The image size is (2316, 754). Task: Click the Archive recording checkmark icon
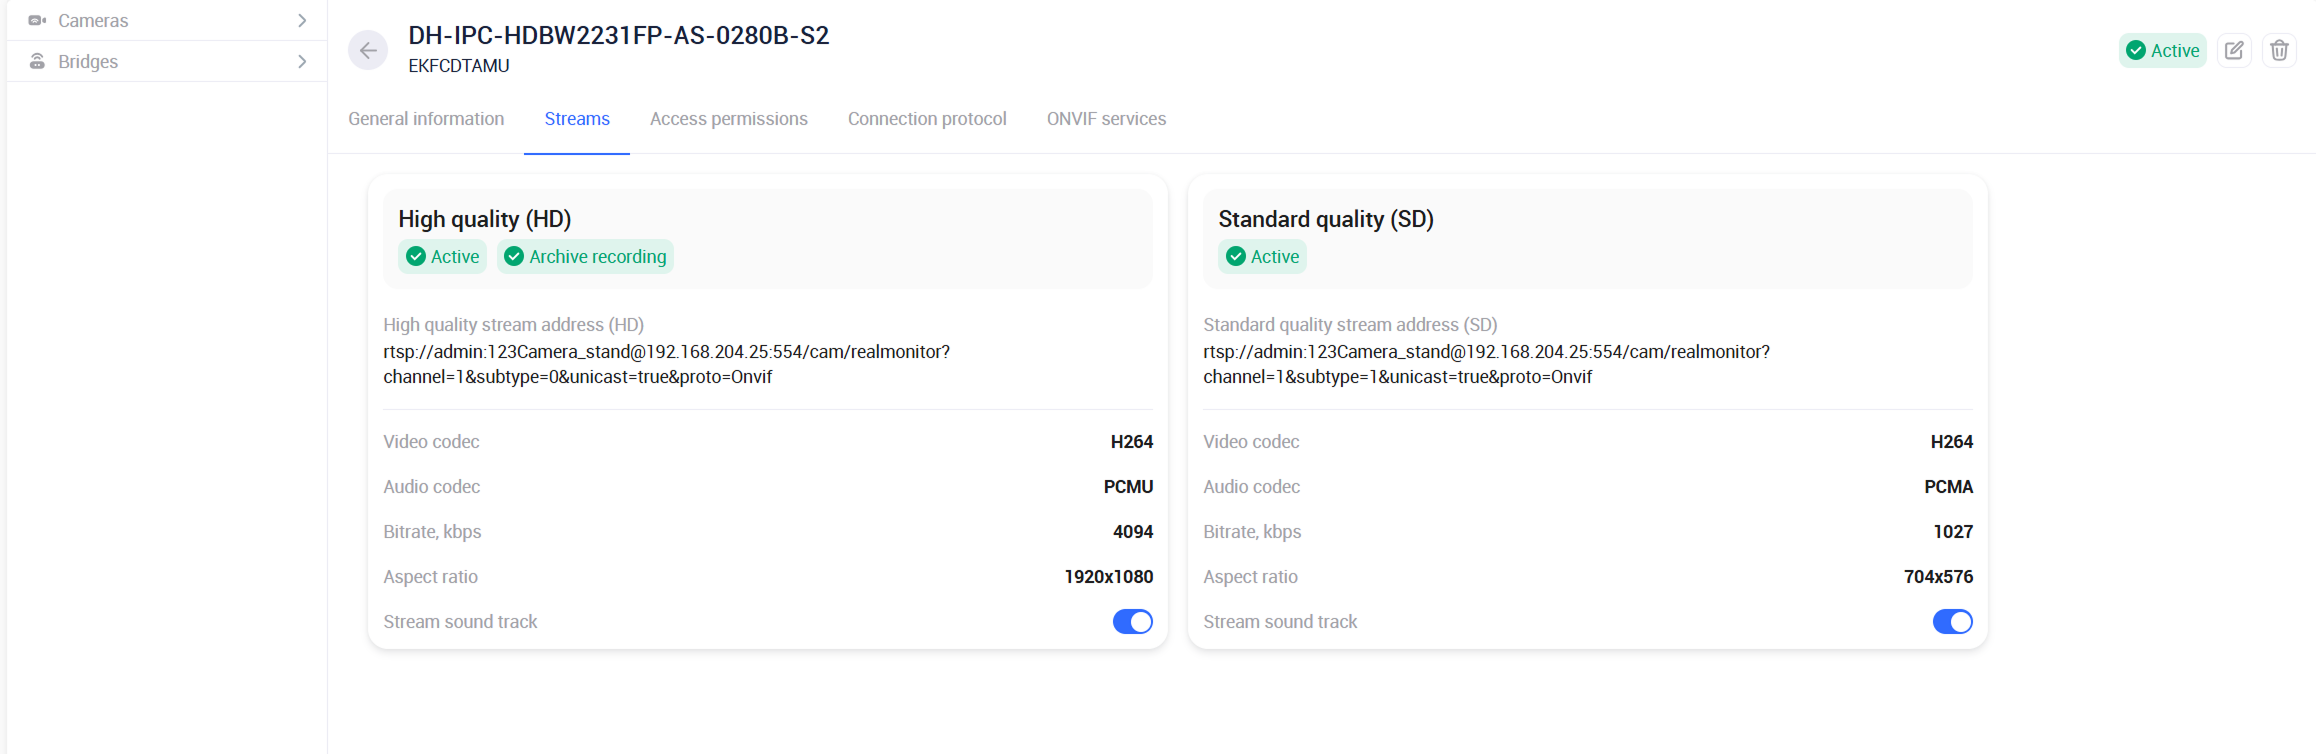[x=514, y=257]
